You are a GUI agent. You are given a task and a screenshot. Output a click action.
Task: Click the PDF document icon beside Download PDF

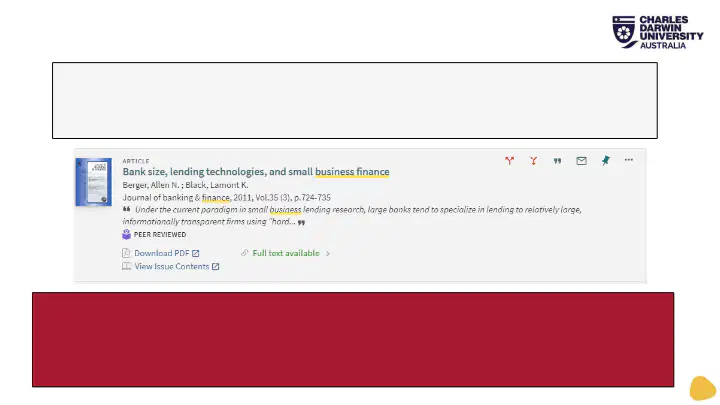point(126,253)
